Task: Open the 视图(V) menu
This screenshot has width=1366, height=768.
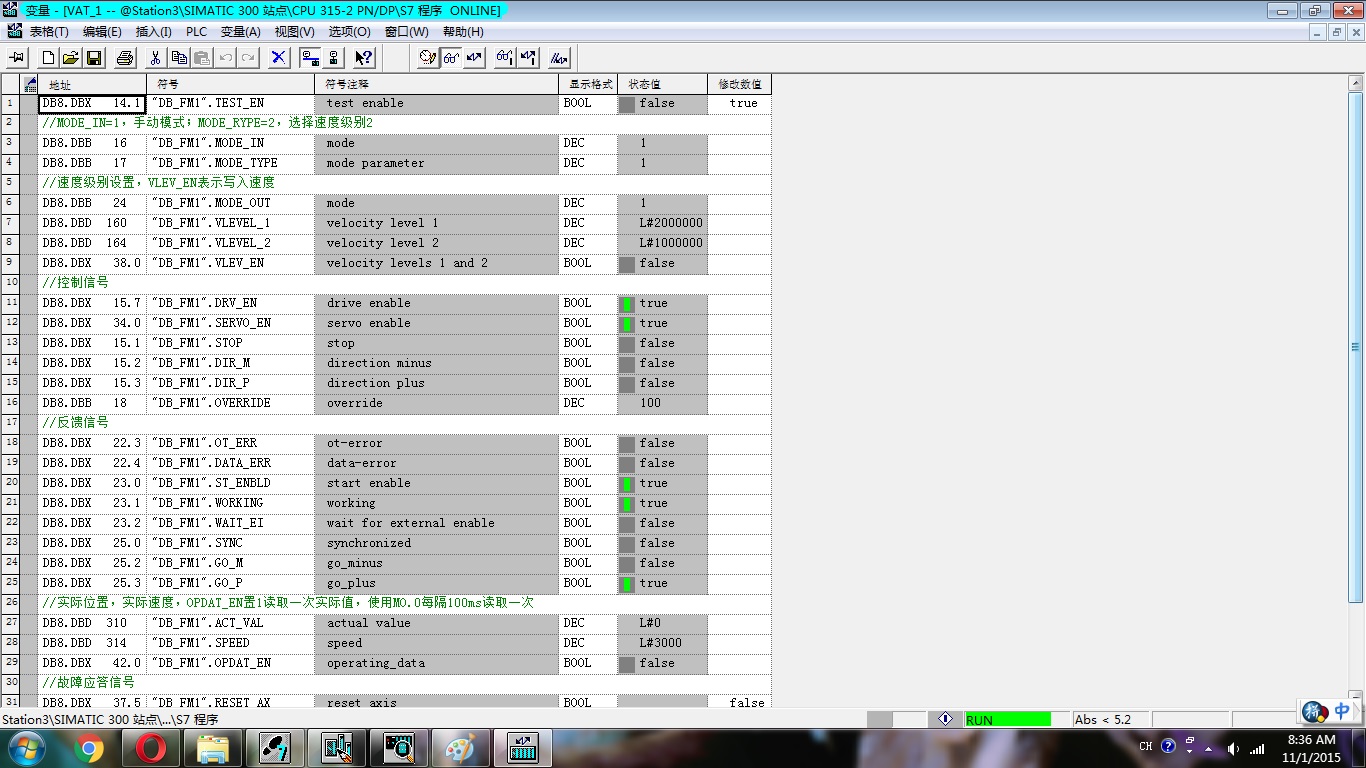Action: (294, 32)
